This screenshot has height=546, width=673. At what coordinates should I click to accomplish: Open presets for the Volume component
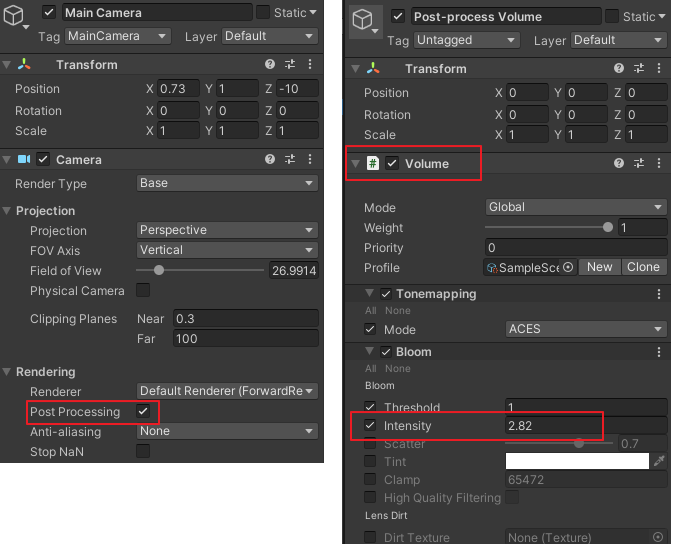point(639,163)
